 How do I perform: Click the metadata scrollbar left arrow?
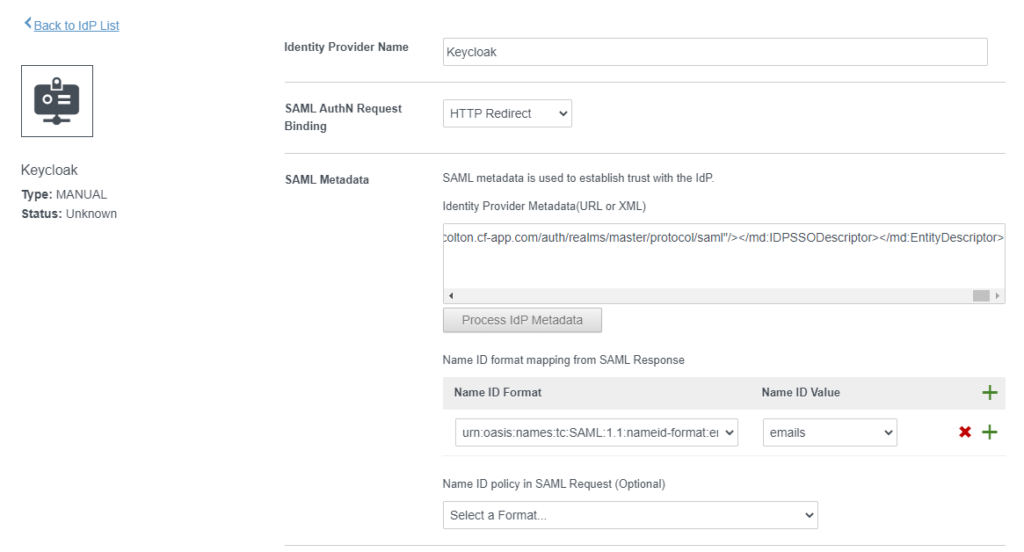(451, 296)
